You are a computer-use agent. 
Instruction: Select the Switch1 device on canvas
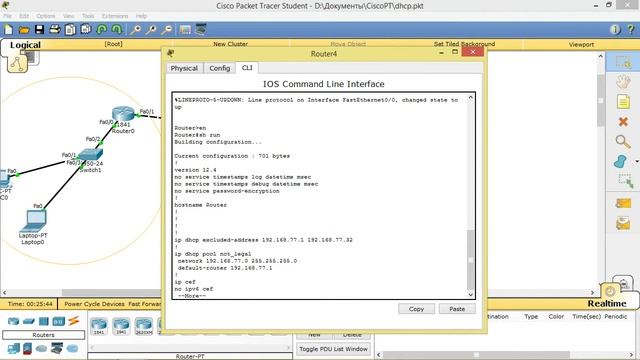(91, 154)
